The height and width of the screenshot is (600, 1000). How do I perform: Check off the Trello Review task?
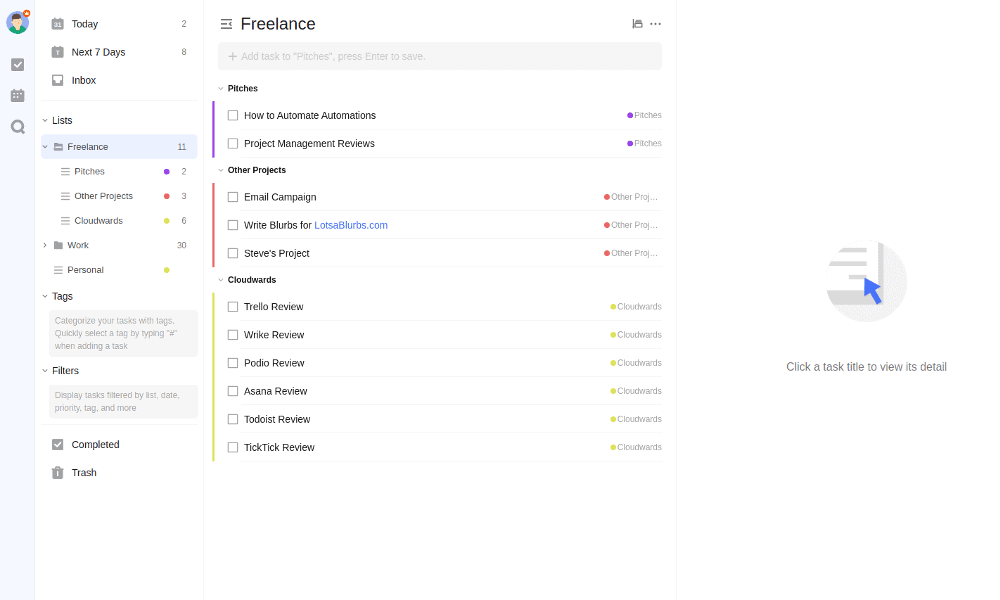(x=233, y=307)
